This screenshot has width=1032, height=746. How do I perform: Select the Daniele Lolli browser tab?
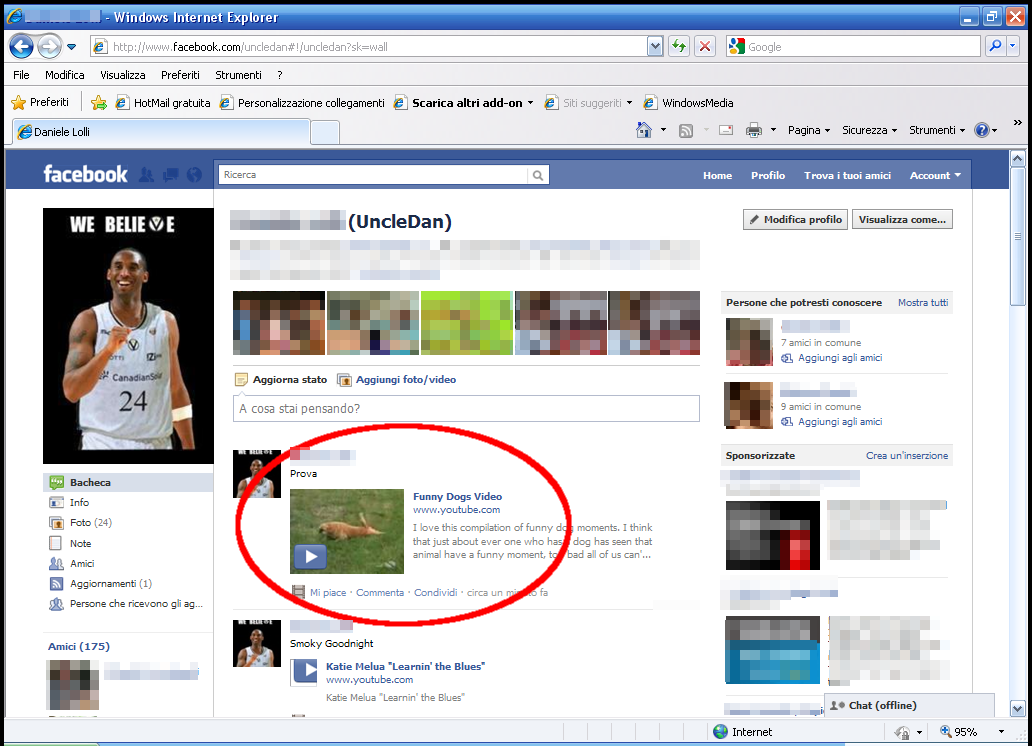coord(161,132)
